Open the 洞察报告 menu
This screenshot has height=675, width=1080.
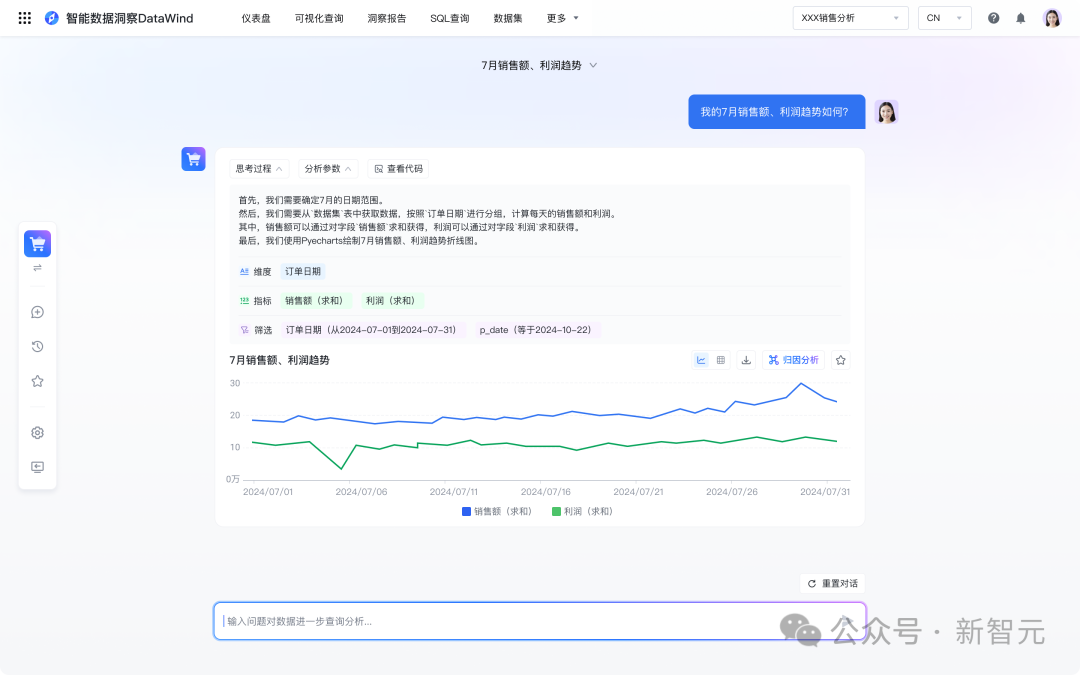[x=387, y=19]
